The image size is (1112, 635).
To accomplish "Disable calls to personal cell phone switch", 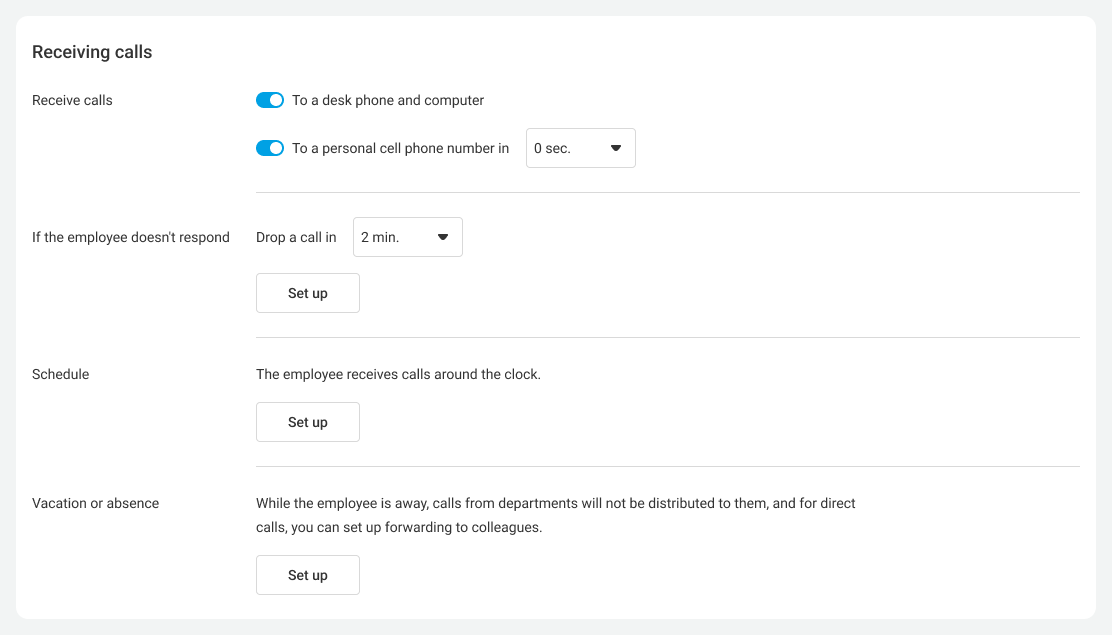I will pyautogui.click(x=270, y=148).
